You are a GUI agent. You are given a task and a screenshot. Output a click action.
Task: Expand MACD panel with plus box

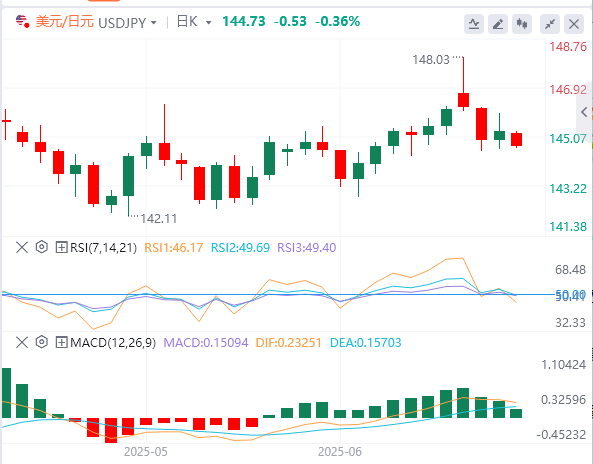[x=61, y=343]
